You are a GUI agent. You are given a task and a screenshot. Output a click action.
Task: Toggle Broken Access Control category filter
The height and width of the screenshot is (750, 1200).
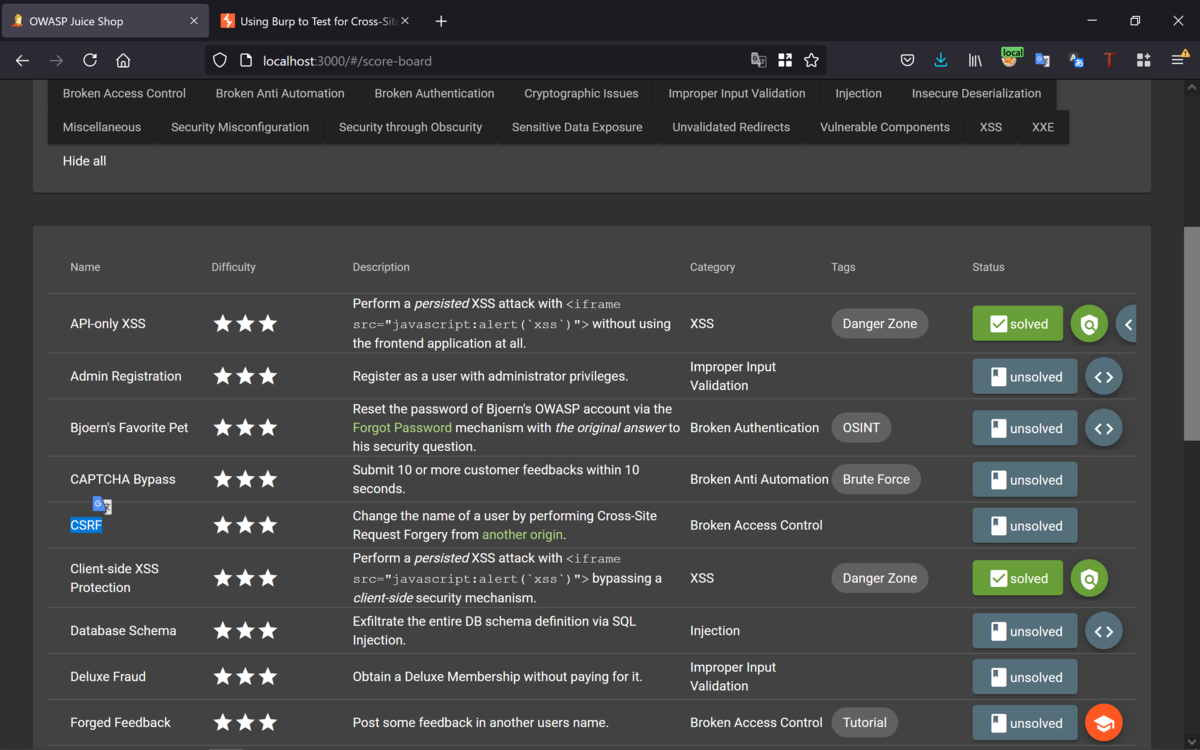(124, 93)
